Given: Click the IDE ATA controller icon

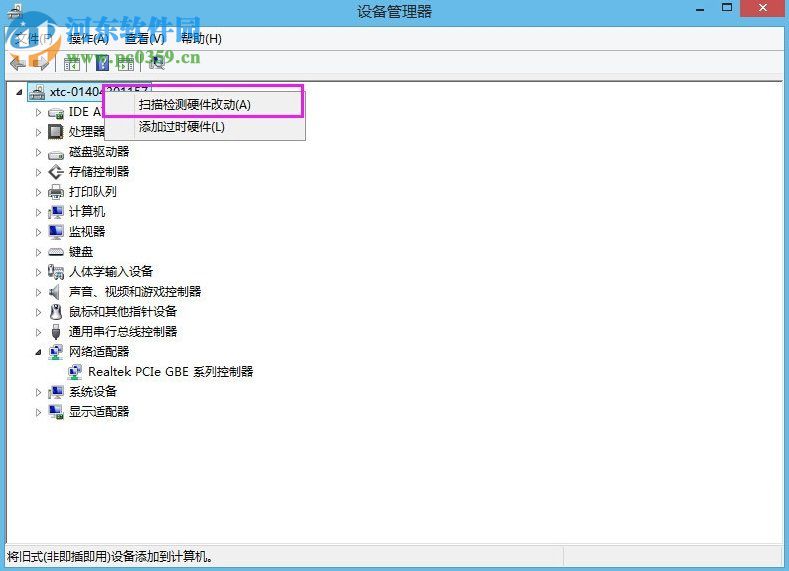Looking at the screenshot, I should click(x=56, y=113).
